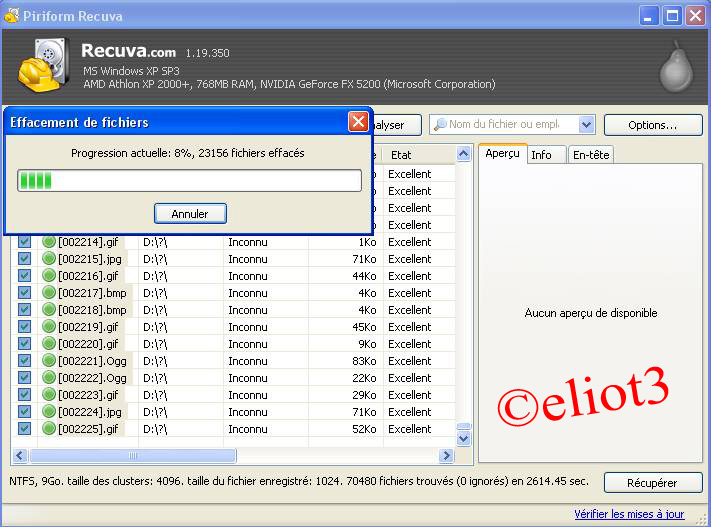Image resolution: width=711 pixels, height=527 pixels.
Task: Click the 52Ko size cell
Action: (x=364, y=429)
